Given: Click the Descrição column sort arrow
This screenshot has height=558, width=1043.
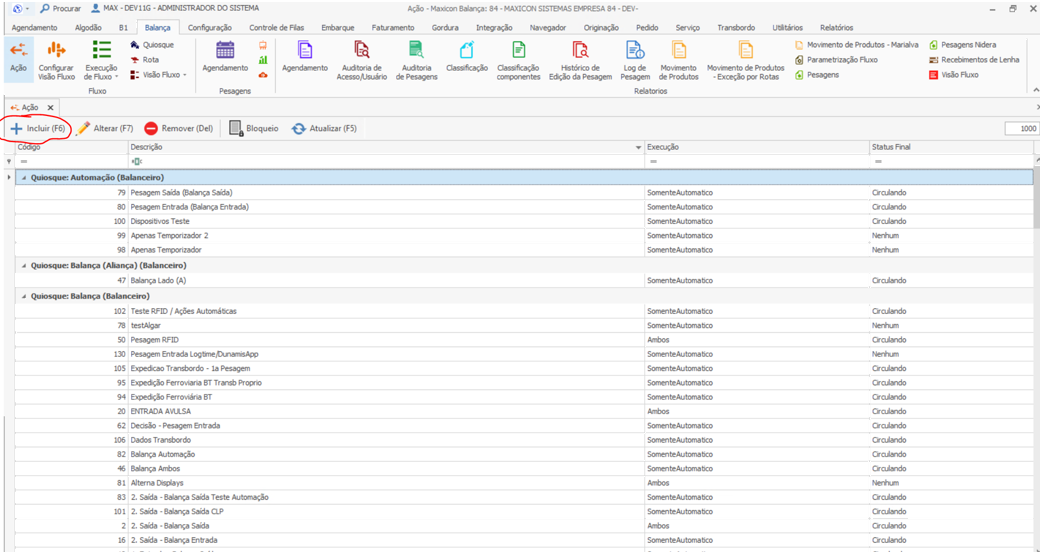Looking at the screenshot, I should coord(639,148).
